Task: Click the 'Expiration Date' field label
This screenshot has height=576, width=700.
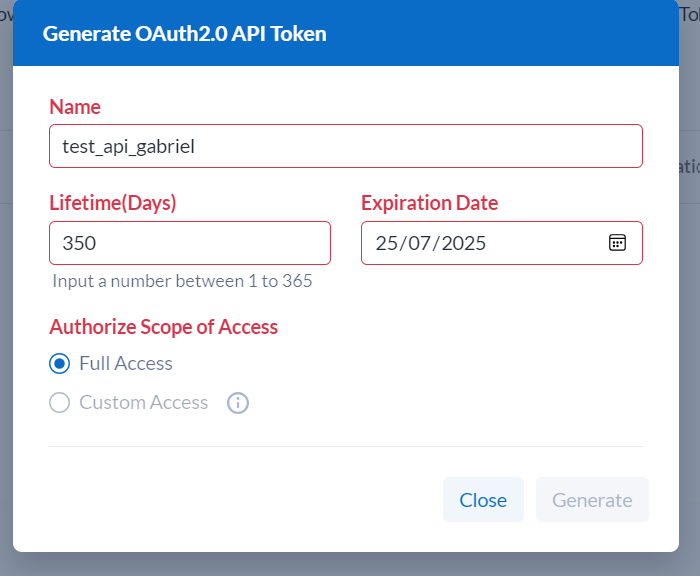Action: point(429,203)
